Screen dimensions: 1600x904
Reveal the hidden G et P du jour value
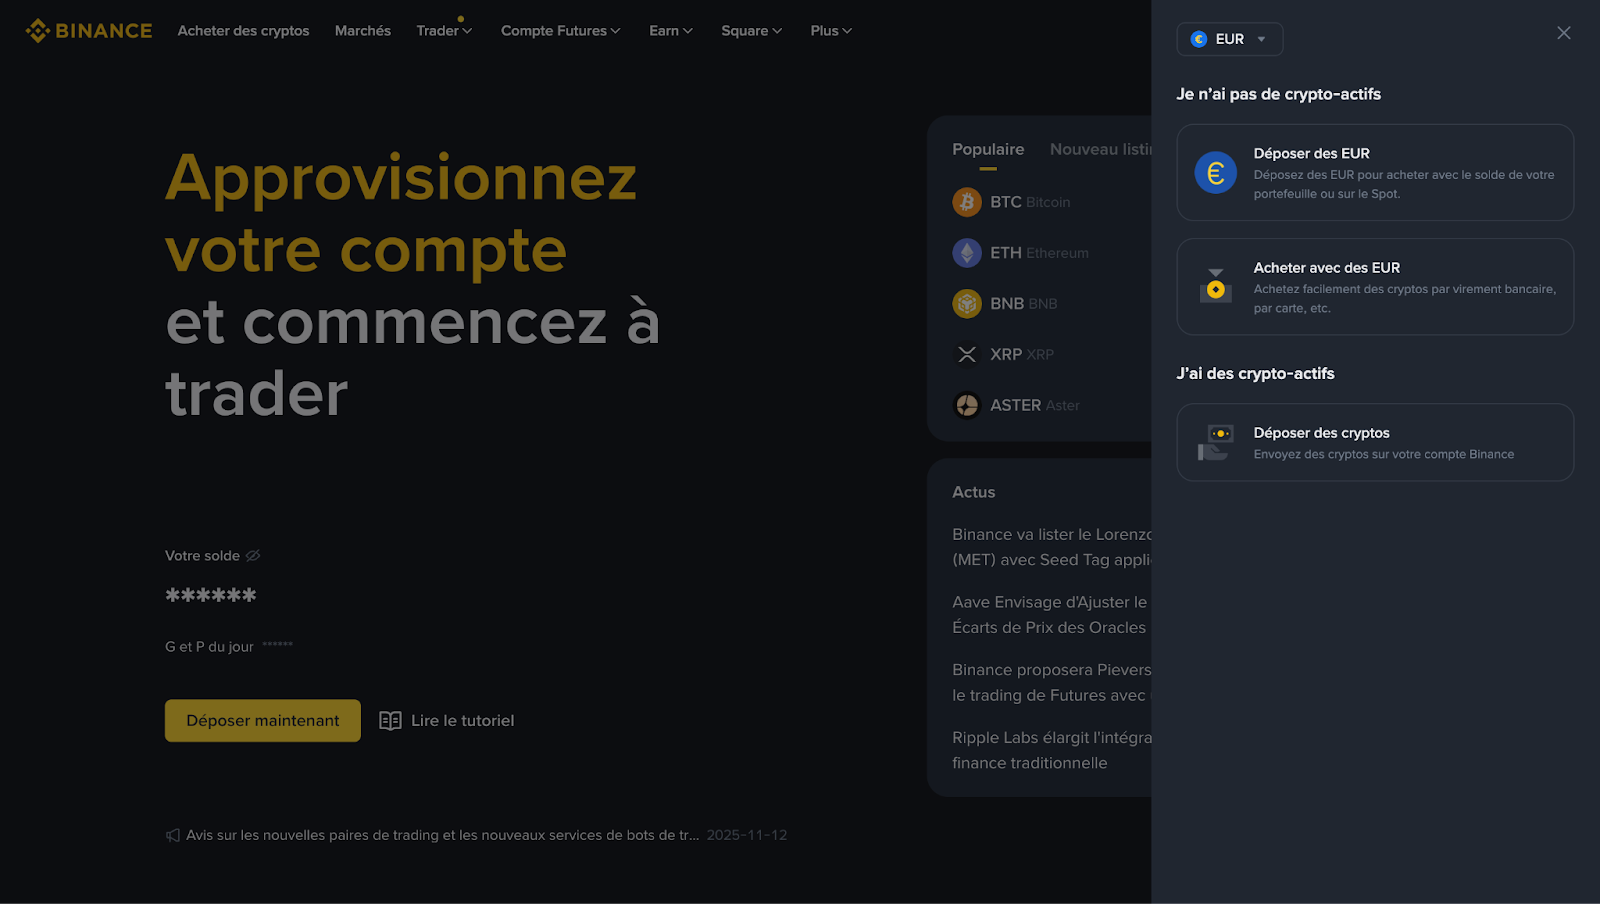[278, 645]
